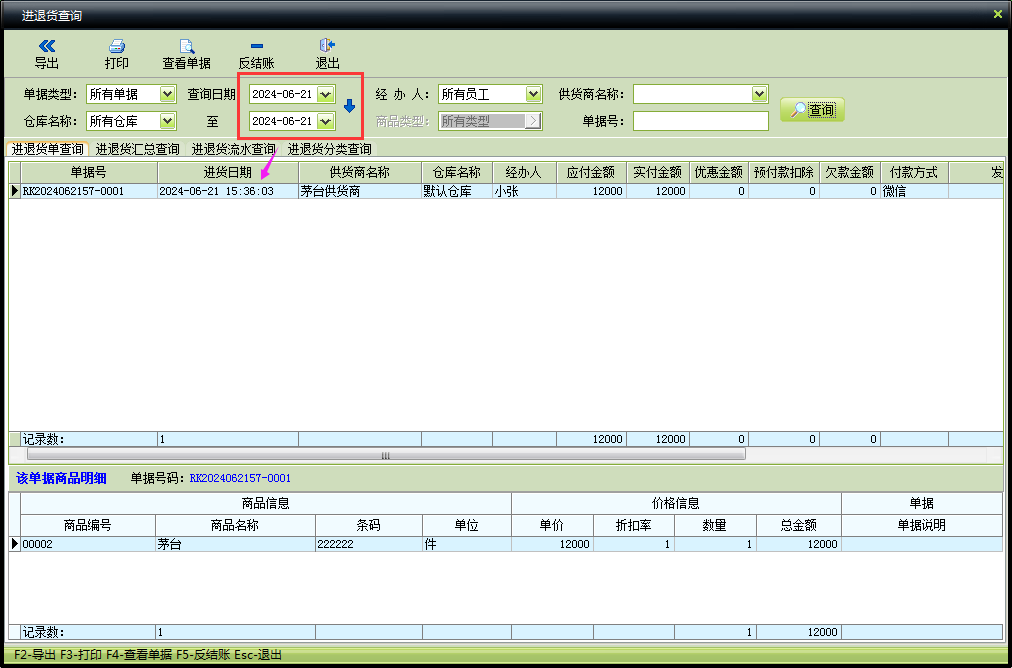This screenshot has width=1012, height=668.
Task: Switch to 进退货流水查询 tab
Action: (x=233, y=149)
